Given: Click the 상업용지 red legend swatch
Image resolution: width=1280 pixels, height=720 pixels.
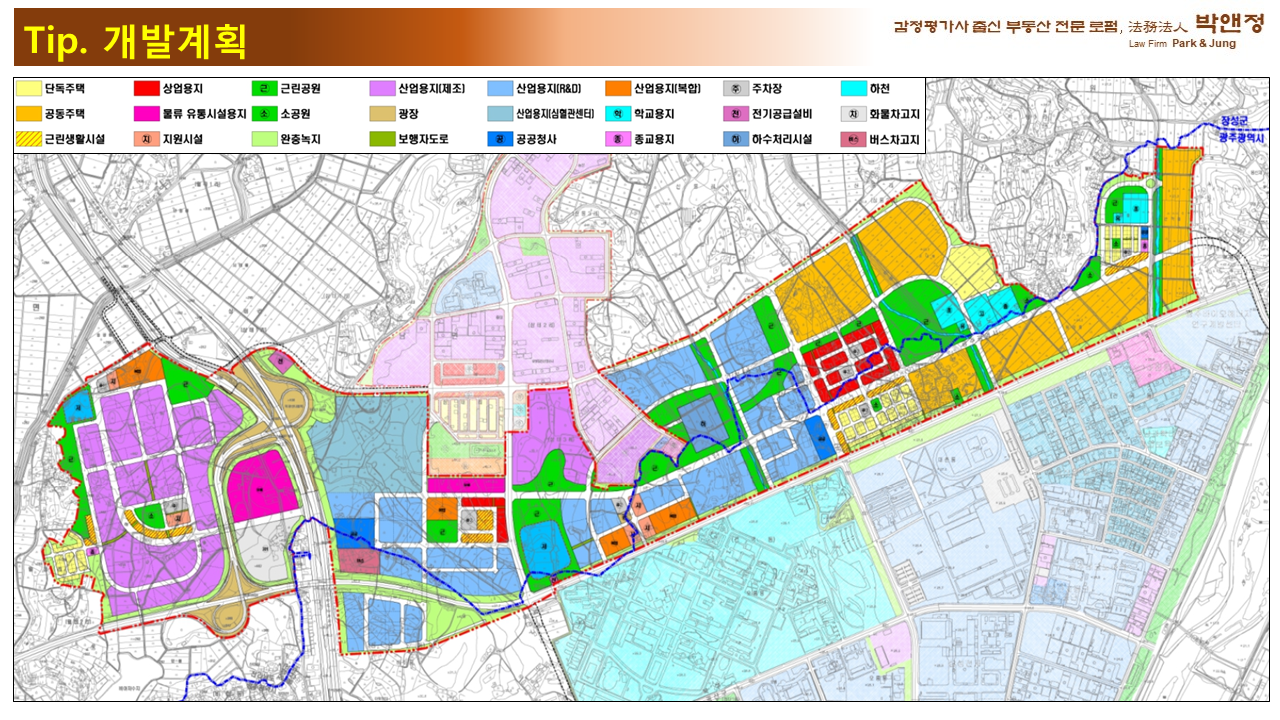Looking at the screenshot, I should (x=147, y=89).
